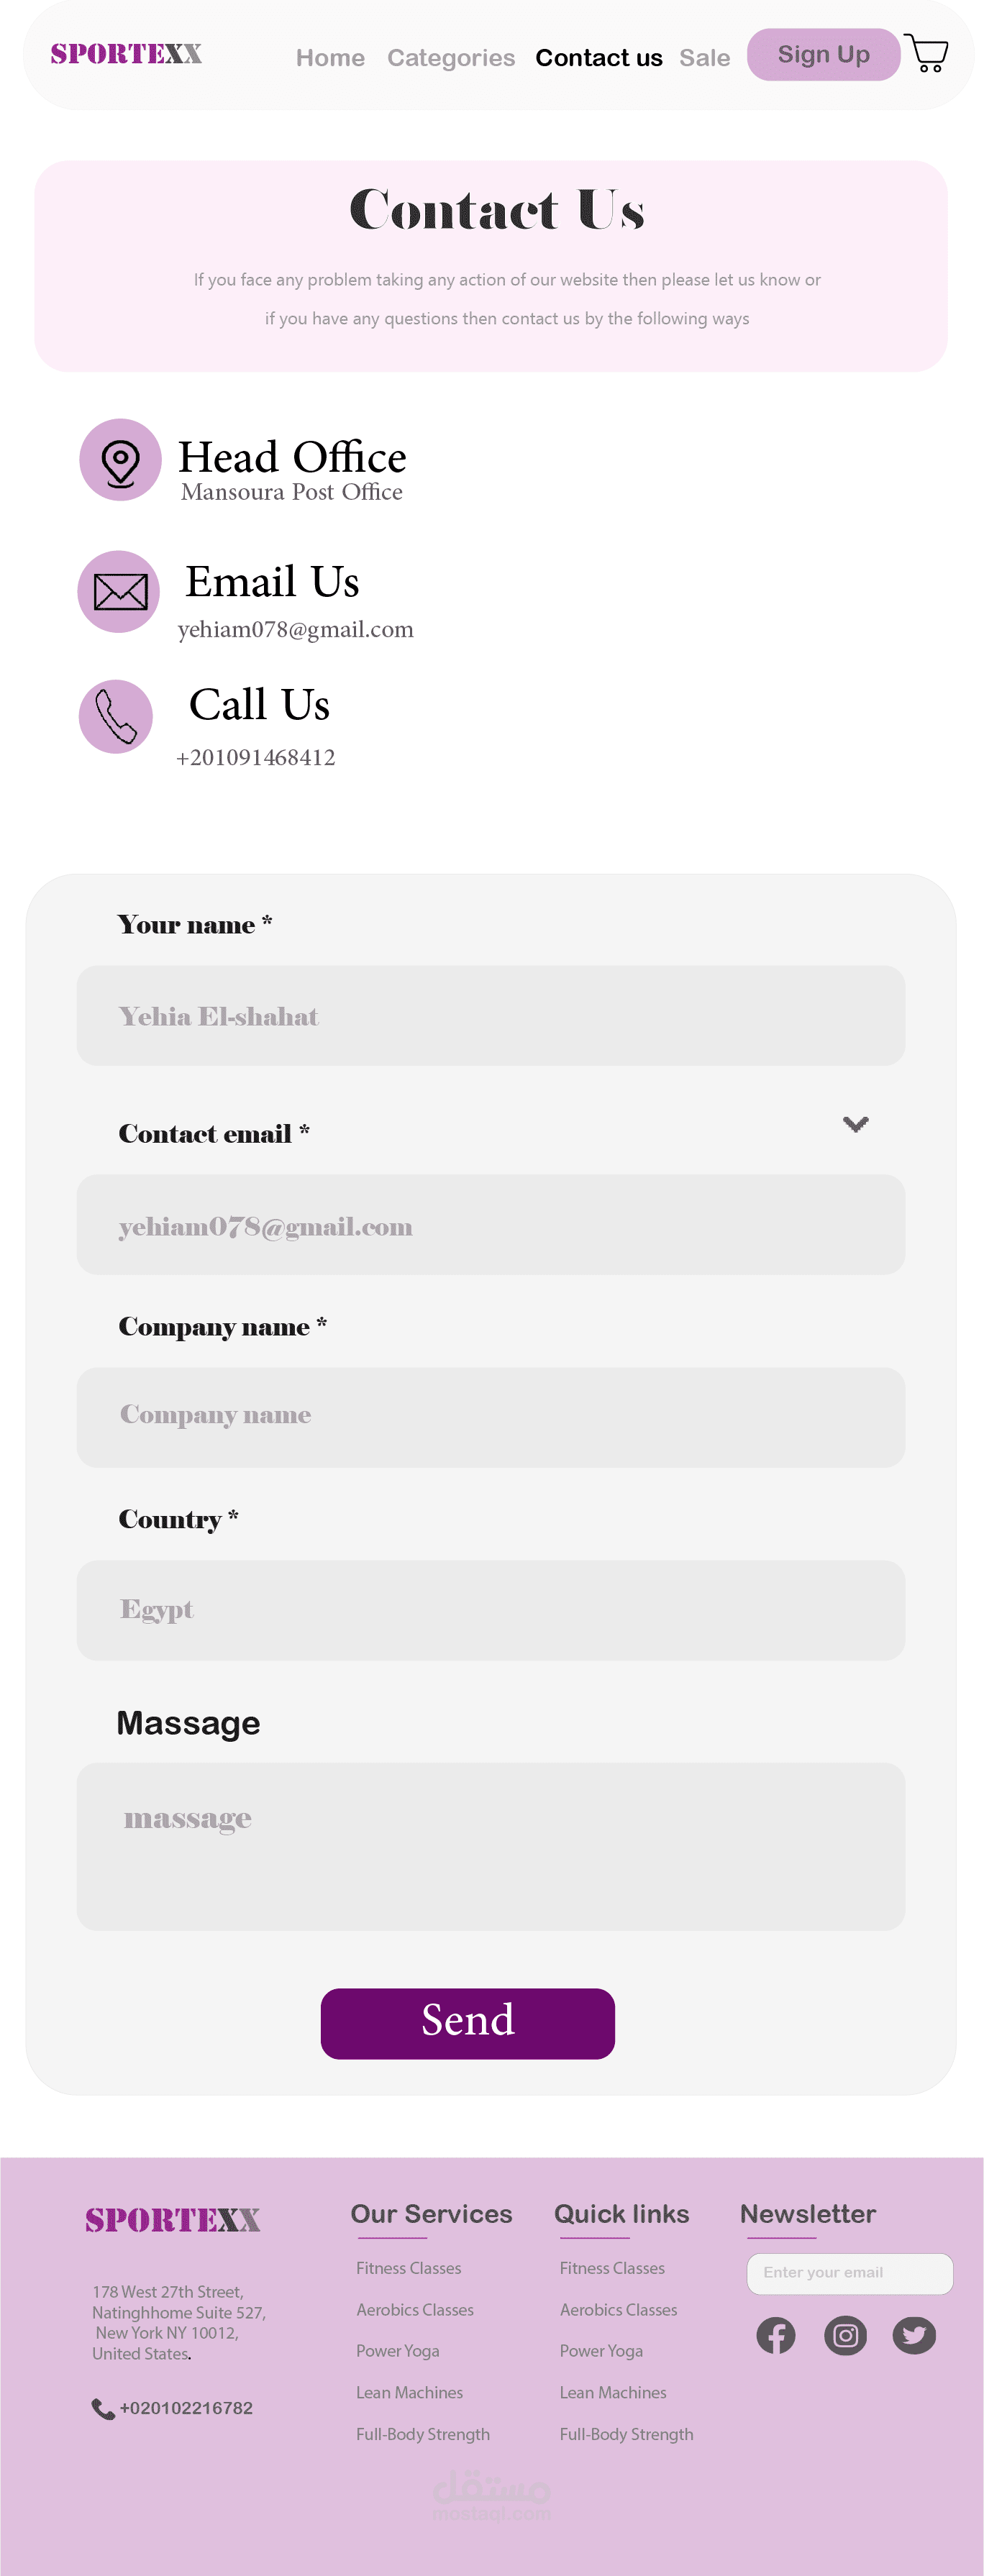
Task: Click the Call Us phone icon
Action: (116, 717)
